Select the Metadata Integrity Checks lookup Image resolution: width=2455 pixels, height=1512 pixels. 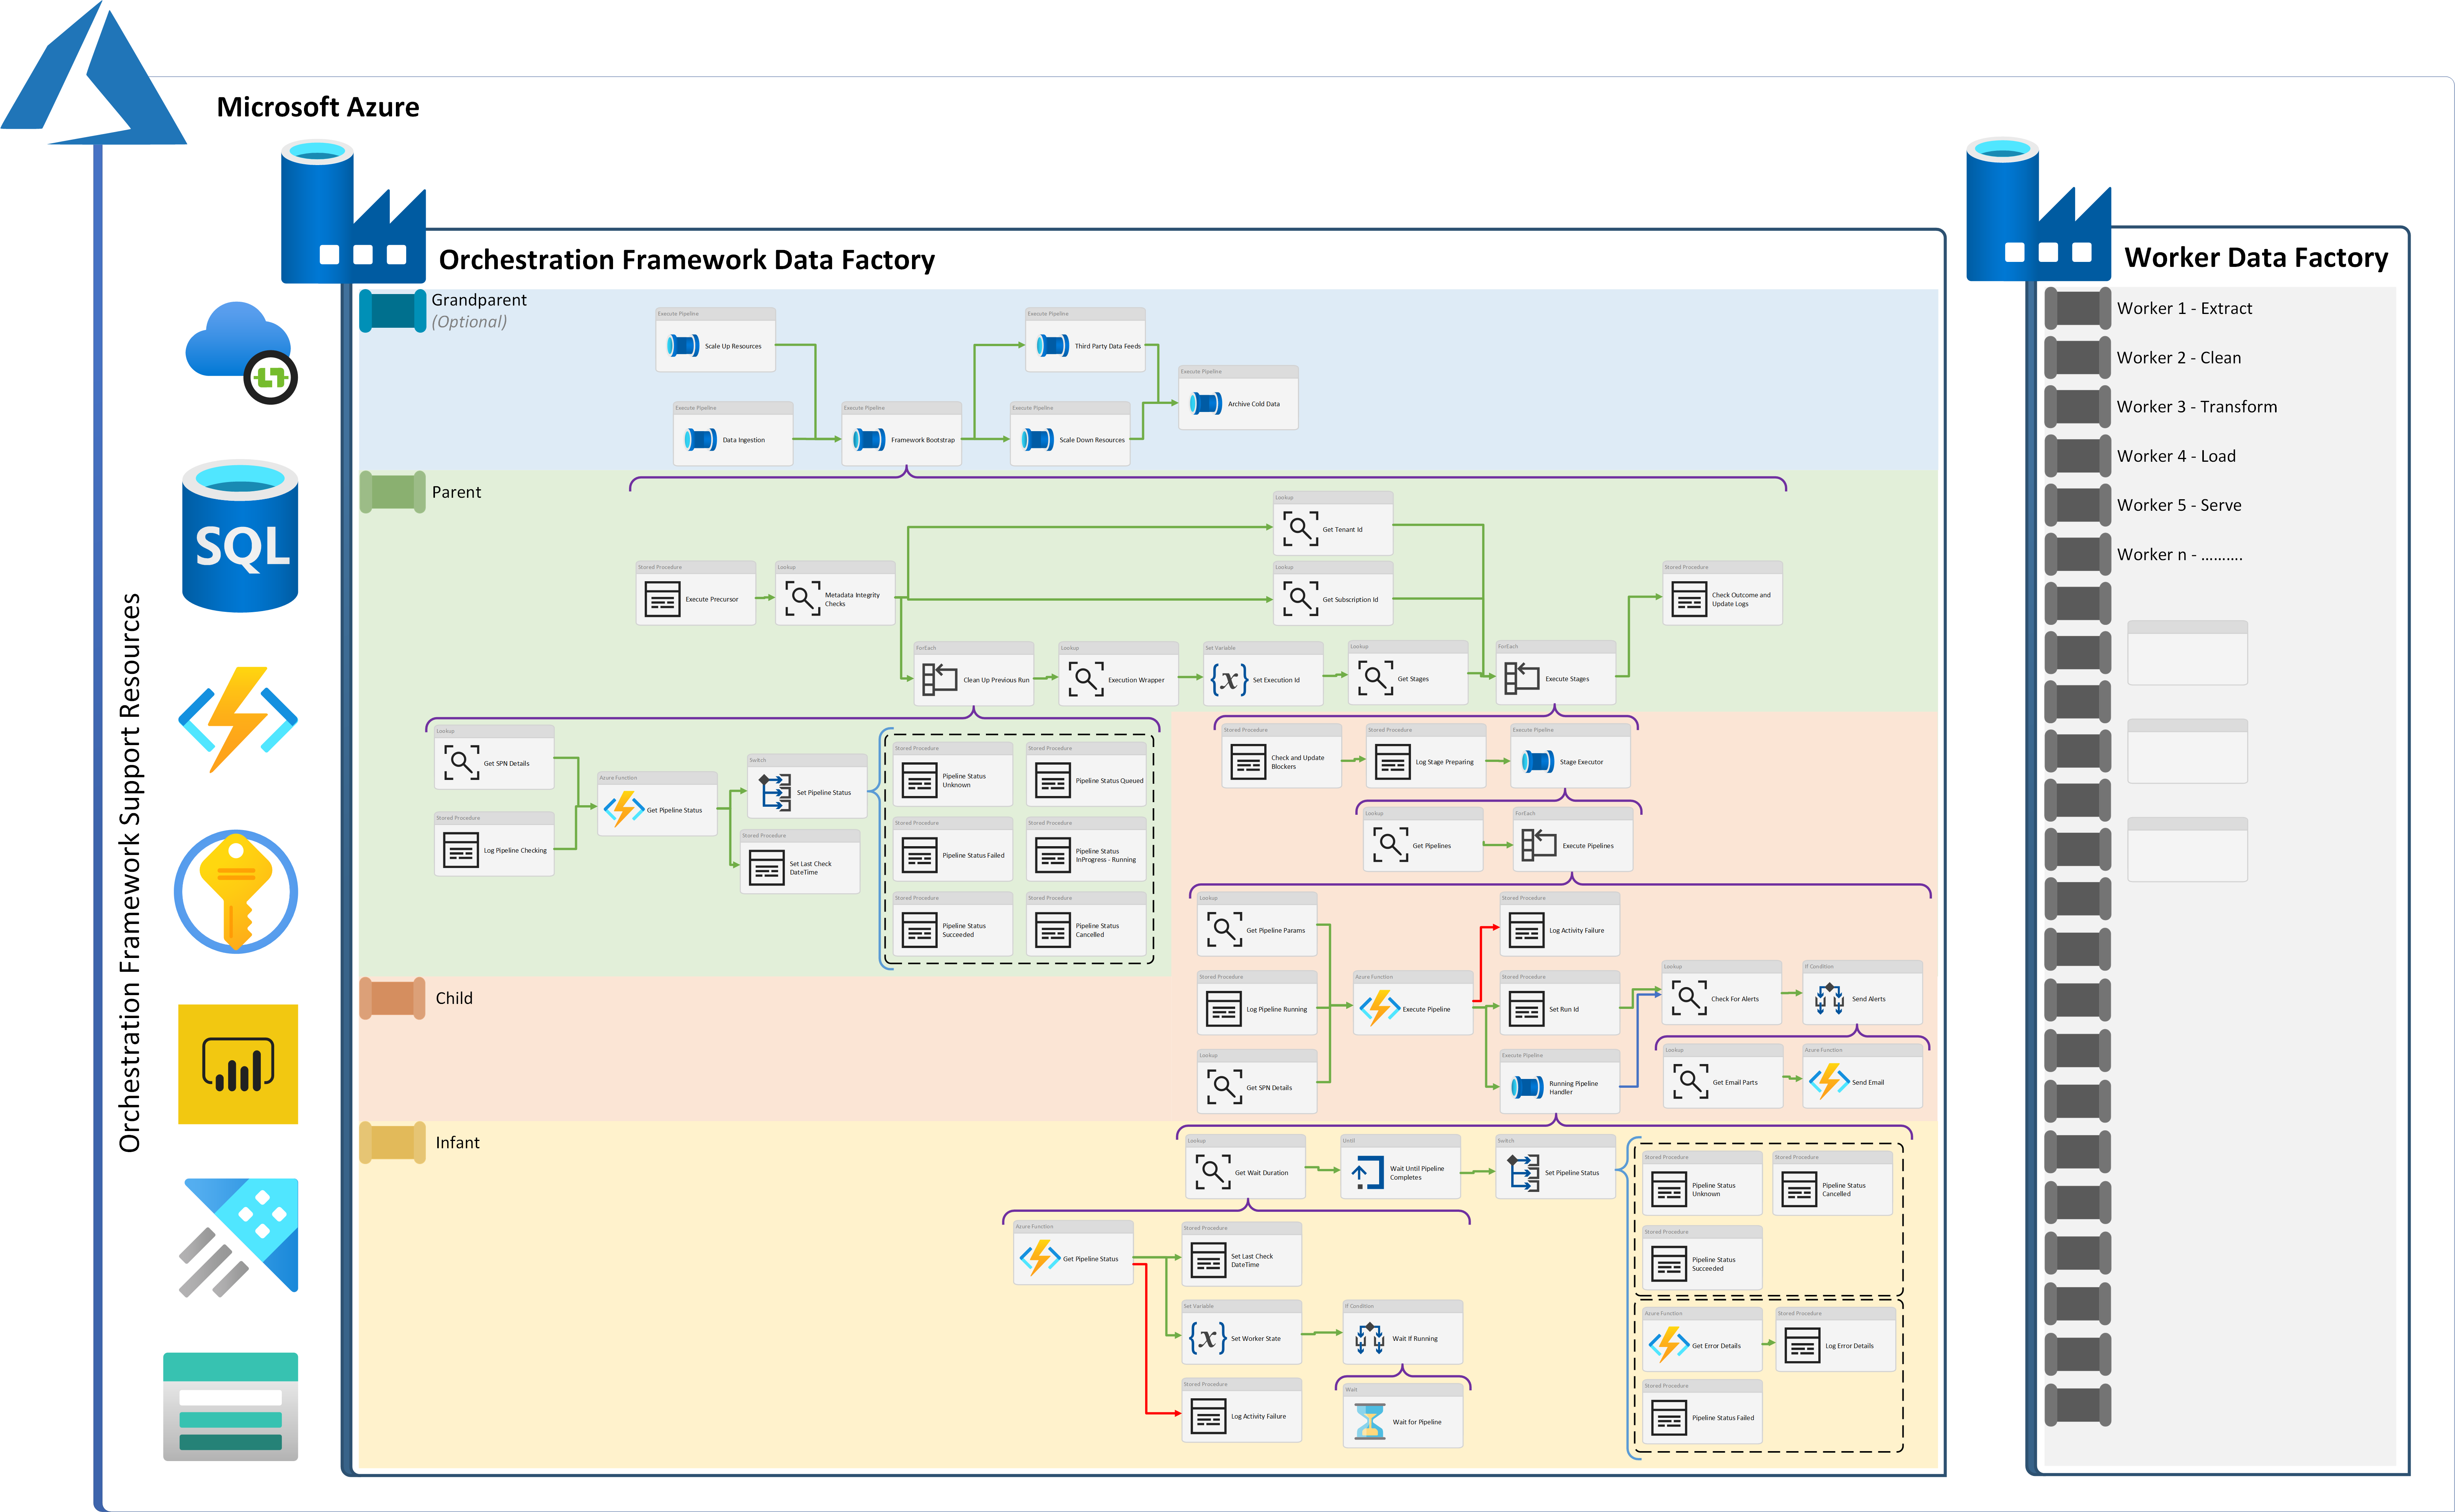835,594
